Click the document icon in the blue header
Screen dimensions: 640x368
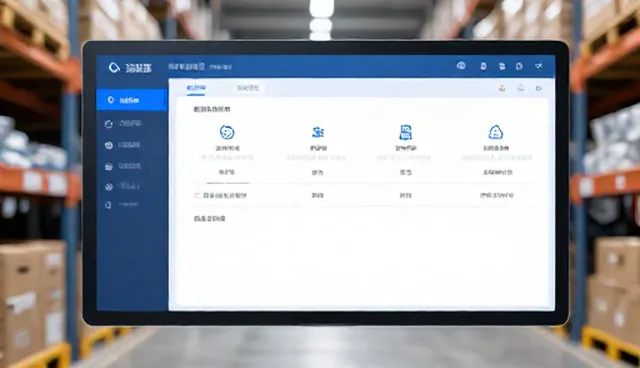tap(483, 66)
